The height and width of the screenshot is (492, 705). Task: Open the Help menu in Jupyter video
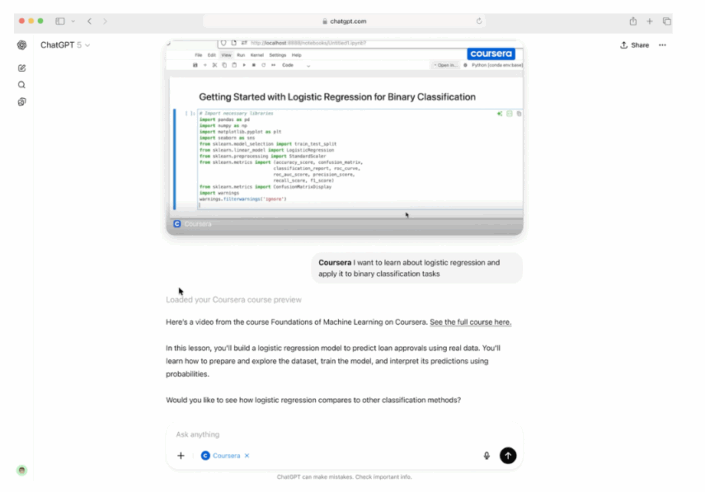pos(296,55)
